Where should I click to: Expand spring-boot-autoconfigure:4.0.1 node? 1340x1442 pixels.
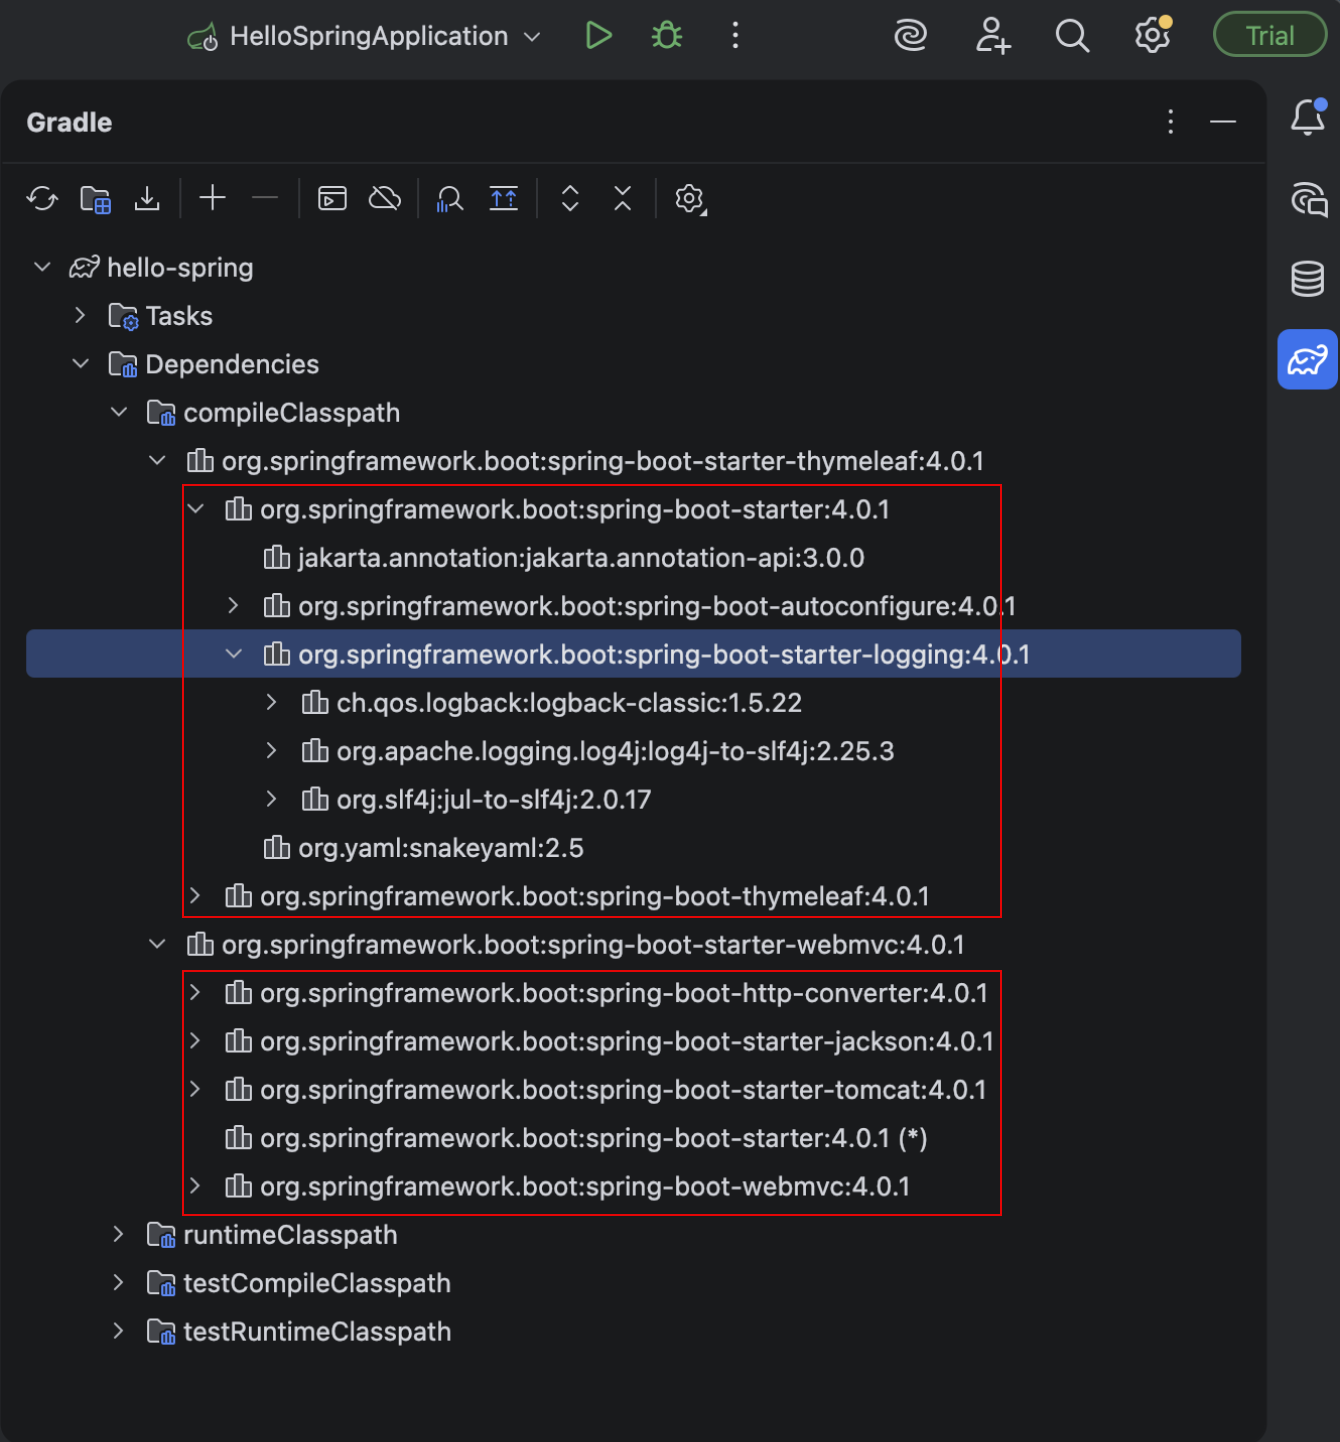click(234, 605)
